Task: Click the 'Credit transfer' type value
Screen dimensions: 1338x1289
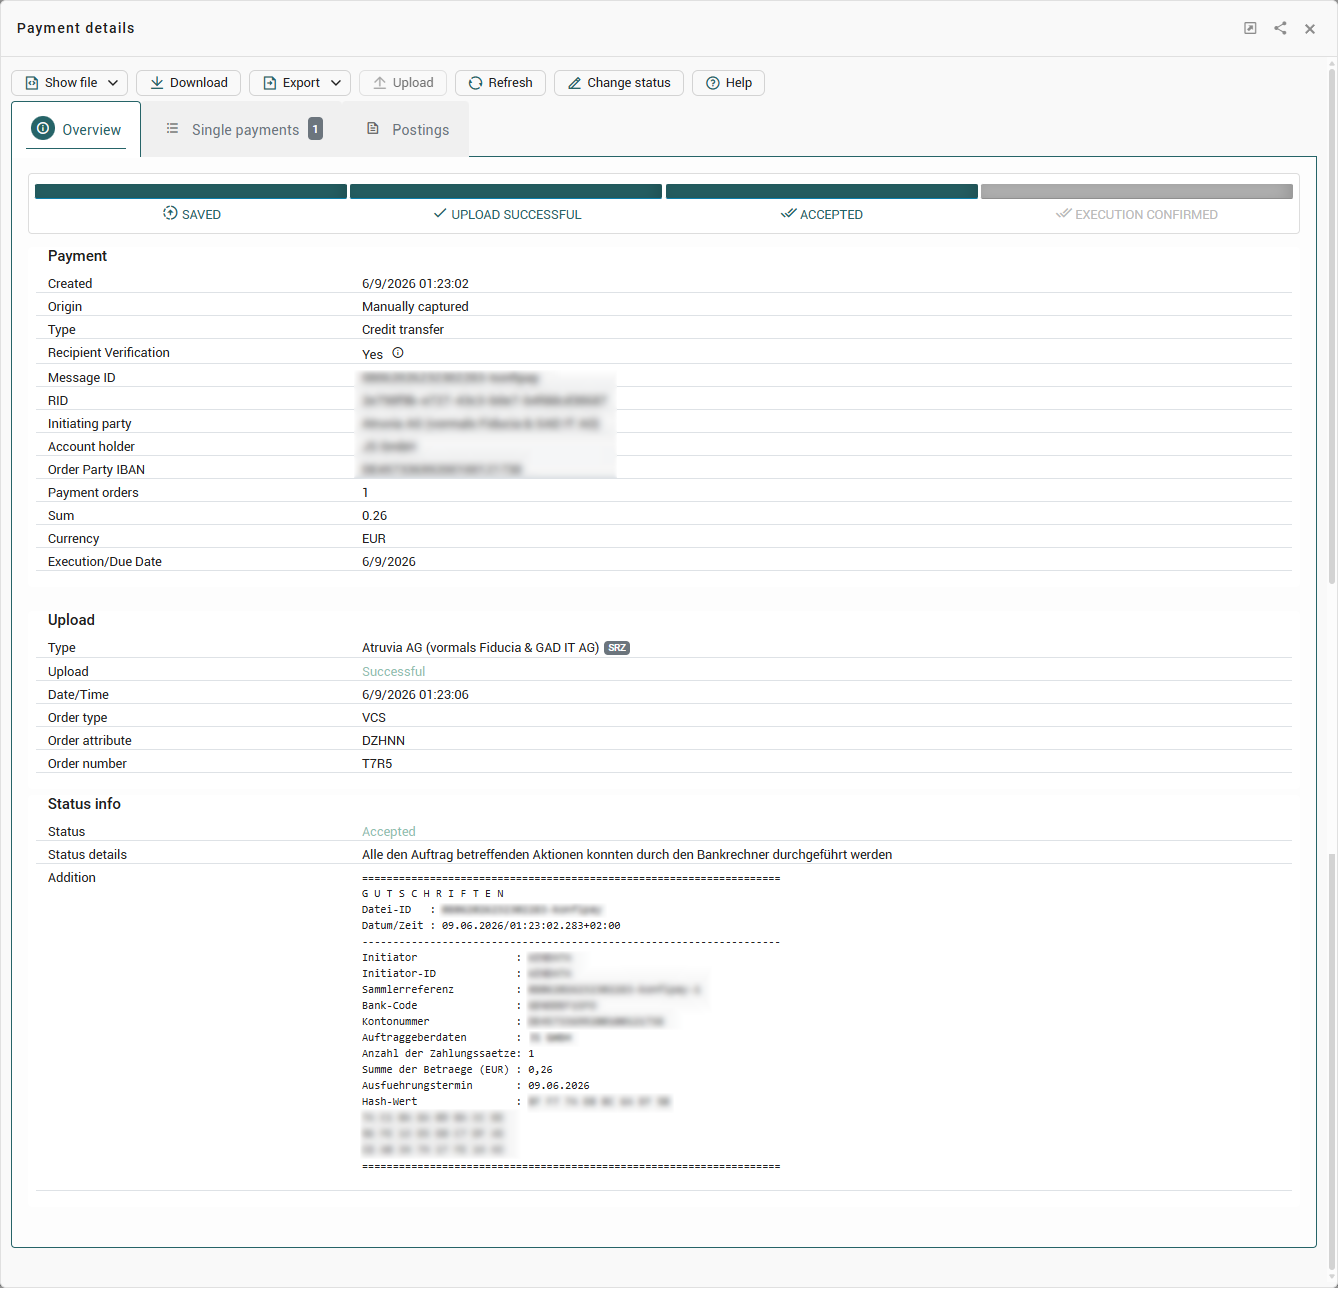Action: pos(403,330)
